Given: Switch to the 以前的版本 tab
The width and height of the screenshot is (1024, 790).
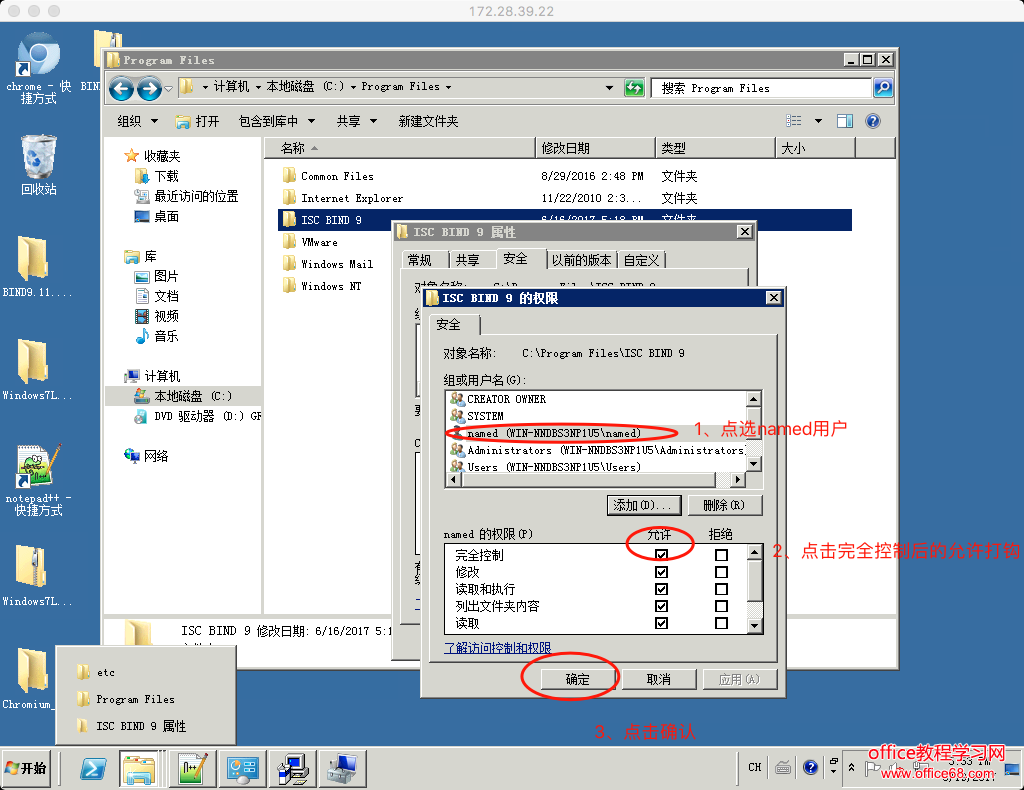Looking at the screenshot, I should coord(581,261).
